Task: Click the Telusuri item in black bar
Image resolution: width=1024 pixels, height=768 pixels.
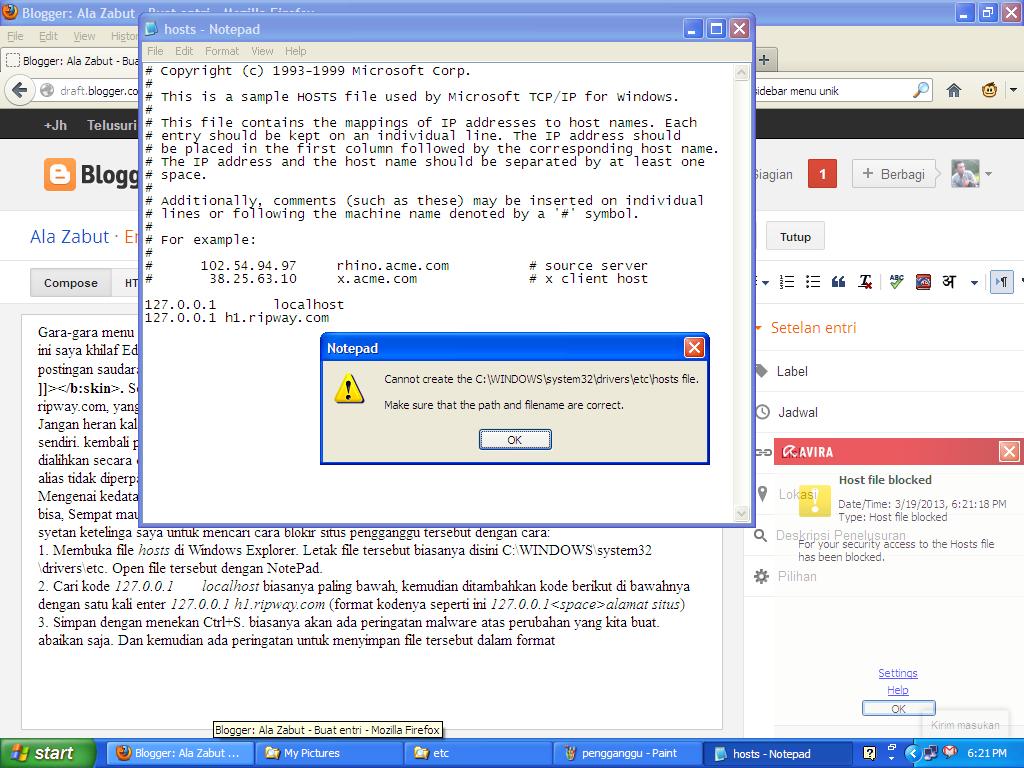Action: tap(112, 125)
